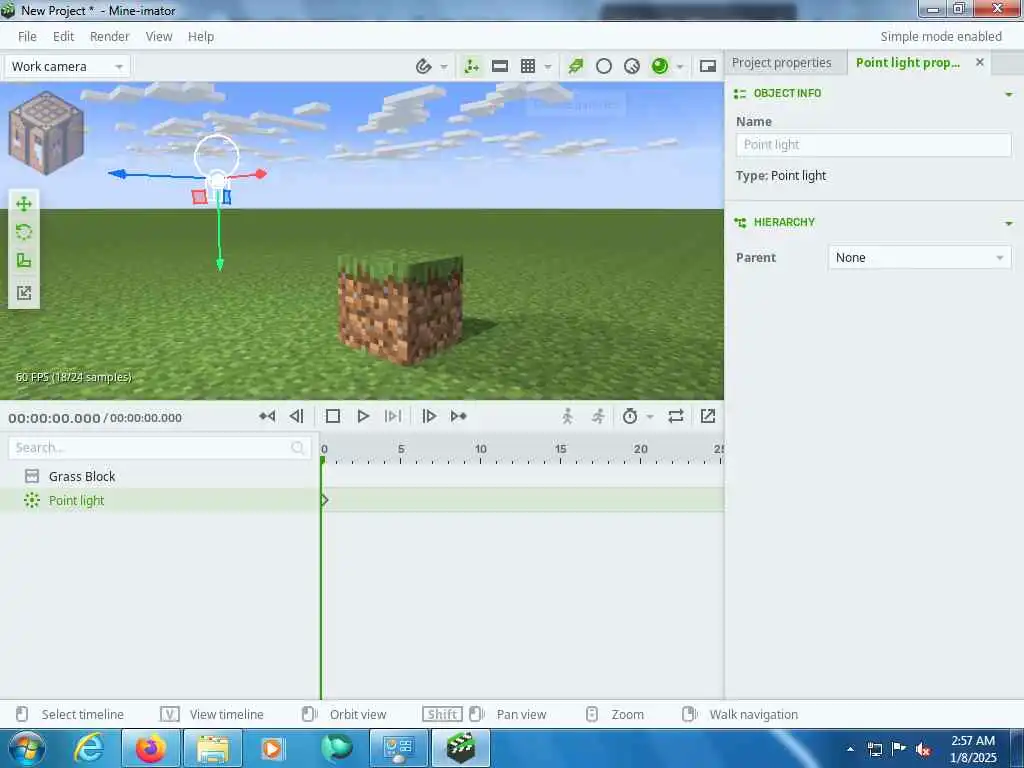Click the Name input field

tap(873, 145)
